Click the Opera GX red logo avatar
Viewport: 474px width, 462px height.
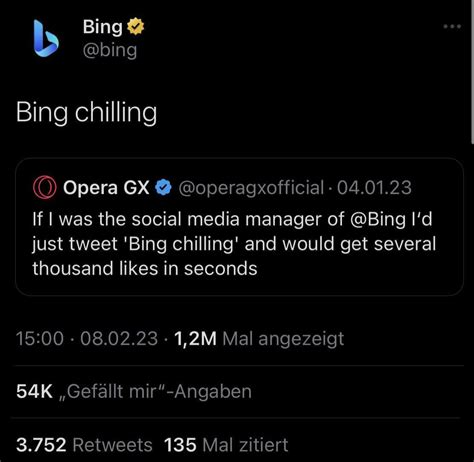pos(45,188)
